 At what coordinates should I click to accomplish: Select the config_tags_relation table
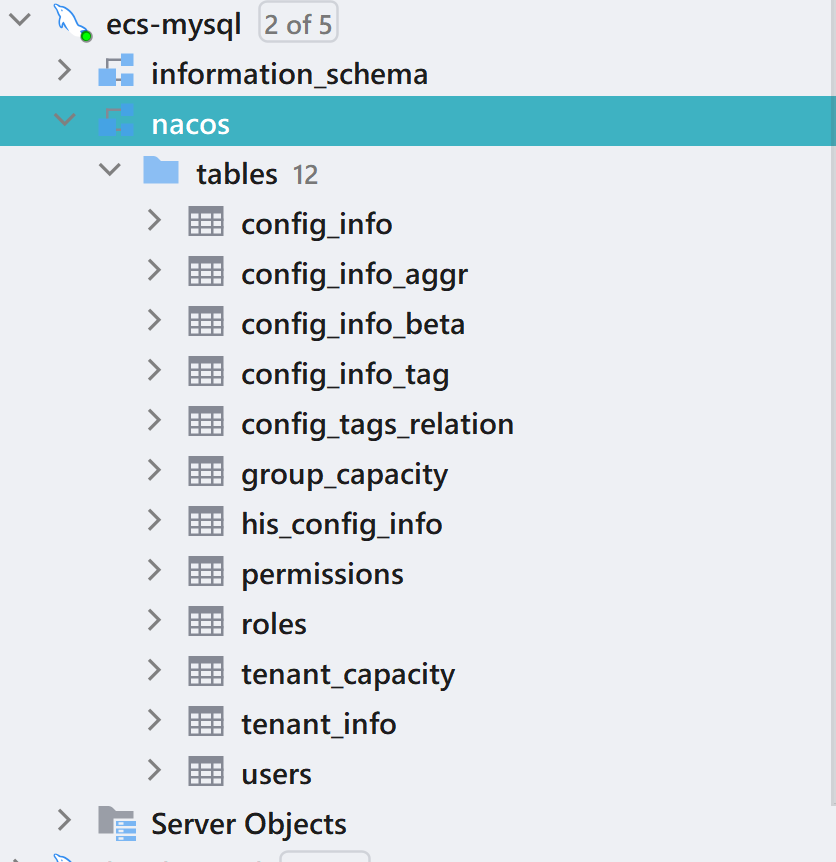click(x=377, y=424)
